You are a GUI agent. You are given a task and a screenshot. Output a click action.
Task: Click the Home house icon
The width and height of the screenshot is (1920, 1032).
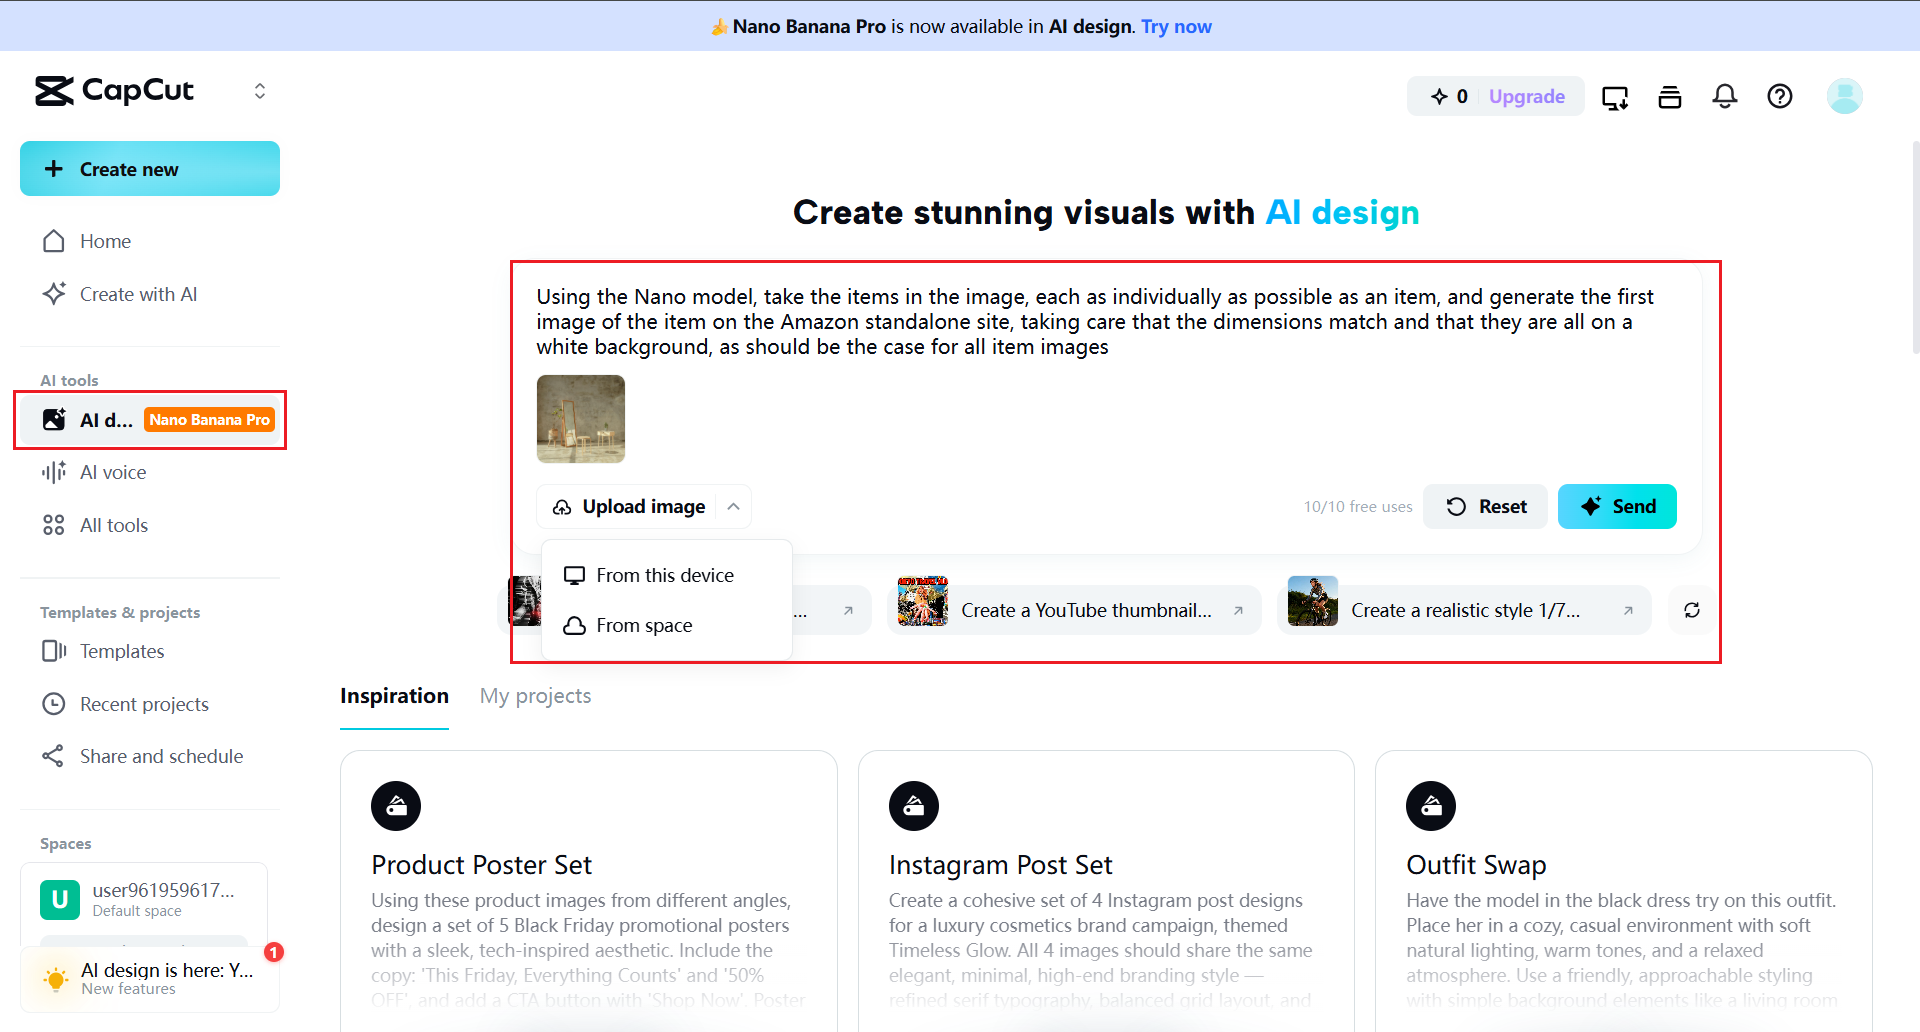54,241
